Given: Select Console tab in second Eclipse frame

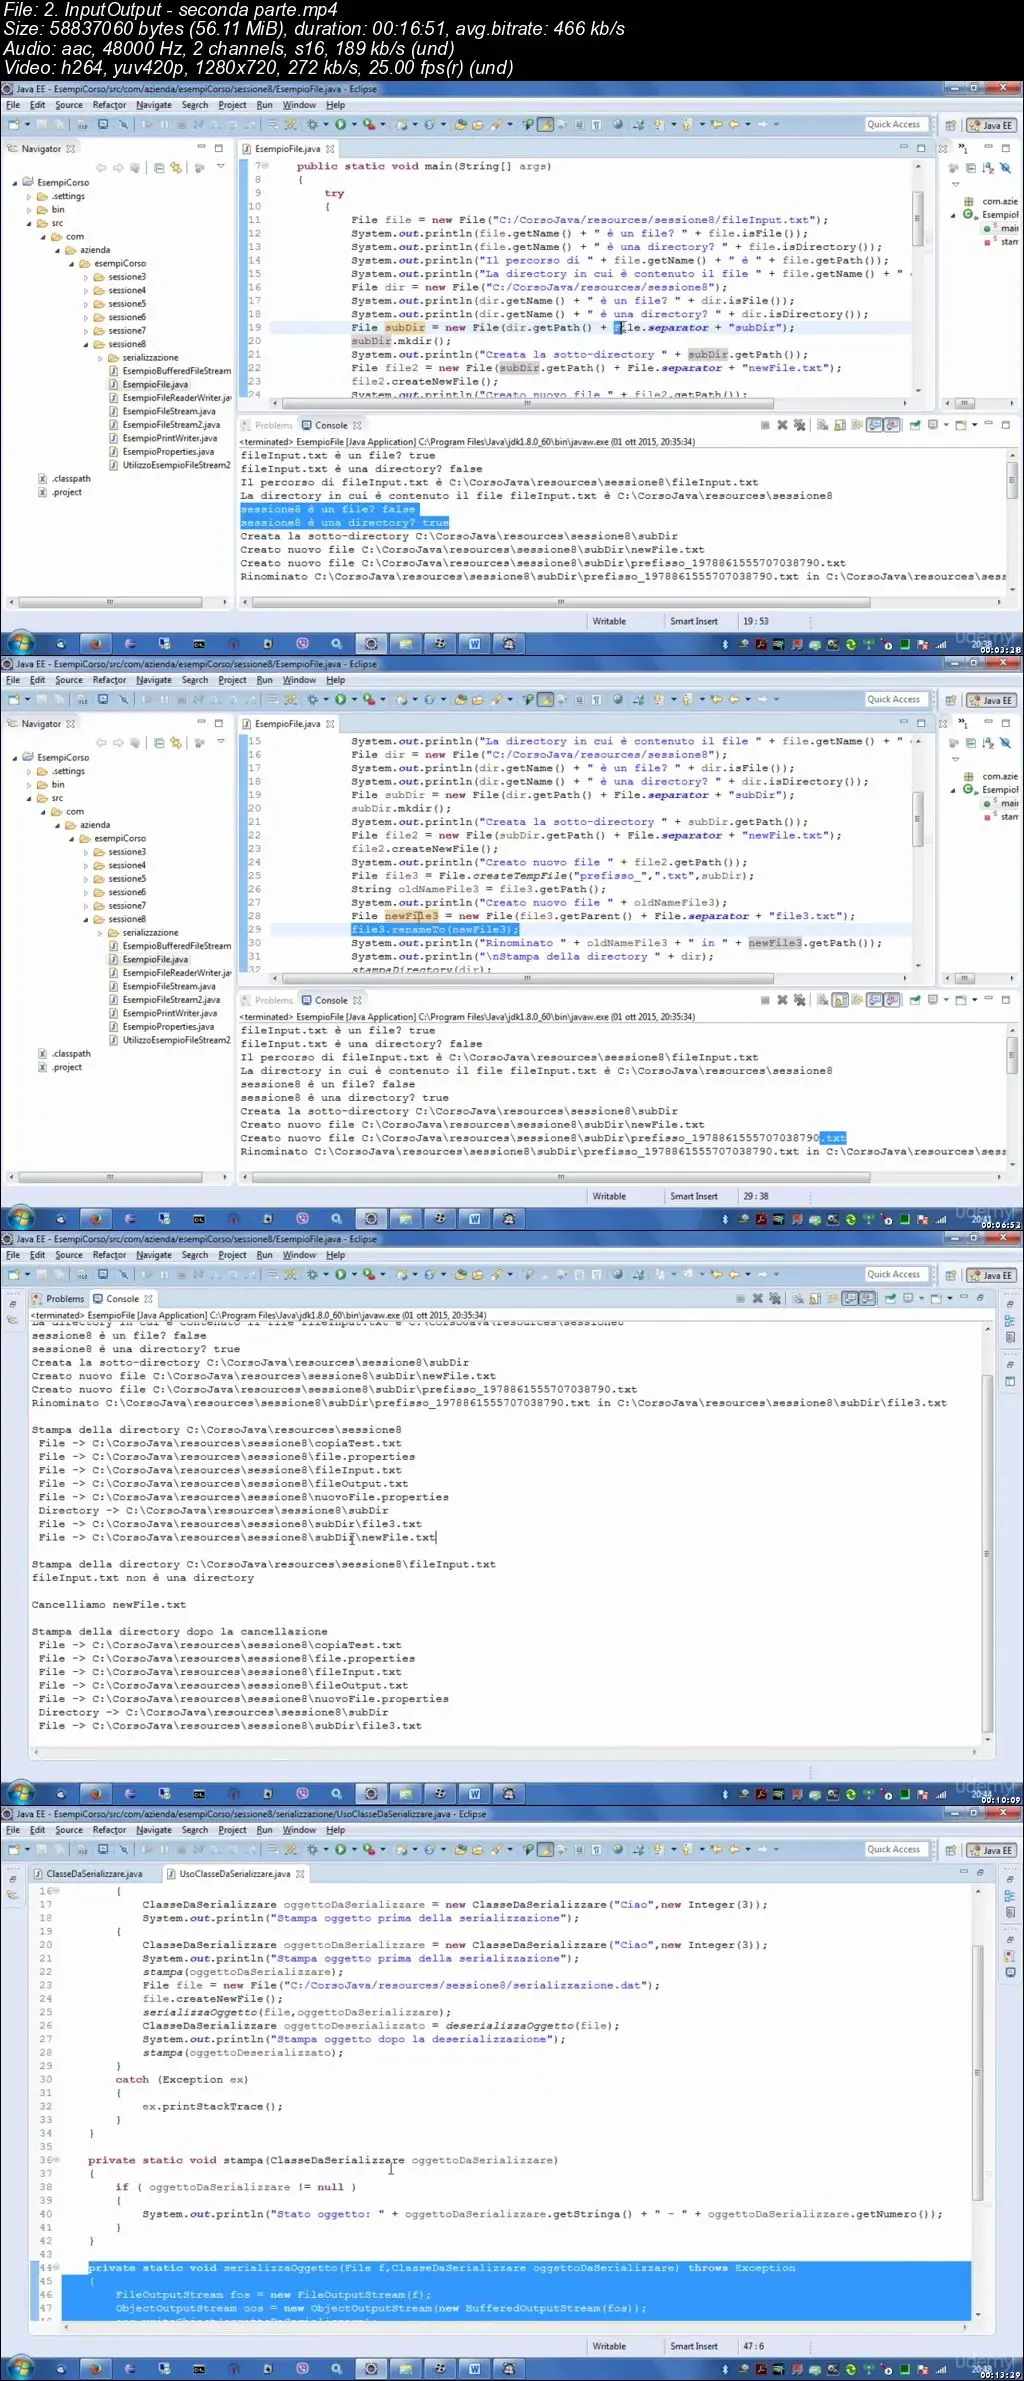Looking at the screenshot, I should click(x=331, y=1000).
